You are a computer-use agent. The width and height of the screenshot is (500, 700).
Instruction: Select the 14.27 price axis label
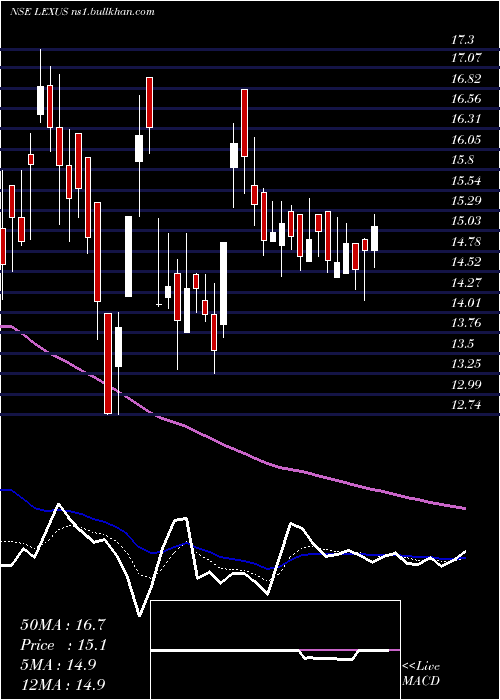point(467,283)
